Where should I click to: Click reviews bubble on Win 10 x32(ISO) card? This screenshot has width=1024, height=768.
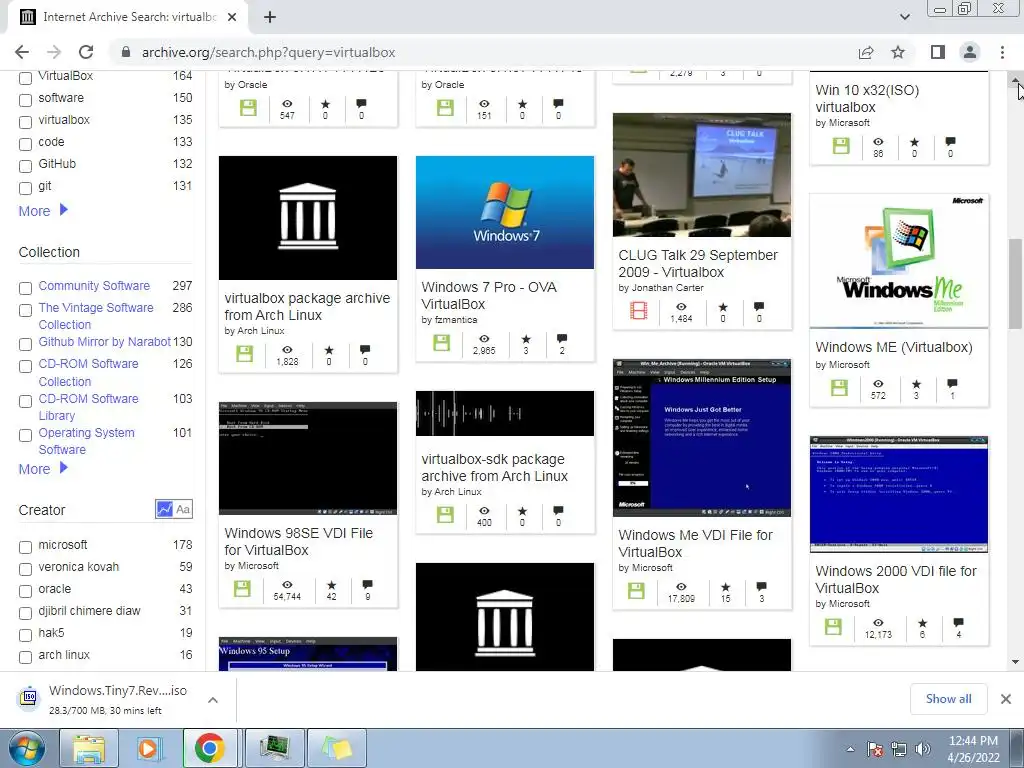950,142
